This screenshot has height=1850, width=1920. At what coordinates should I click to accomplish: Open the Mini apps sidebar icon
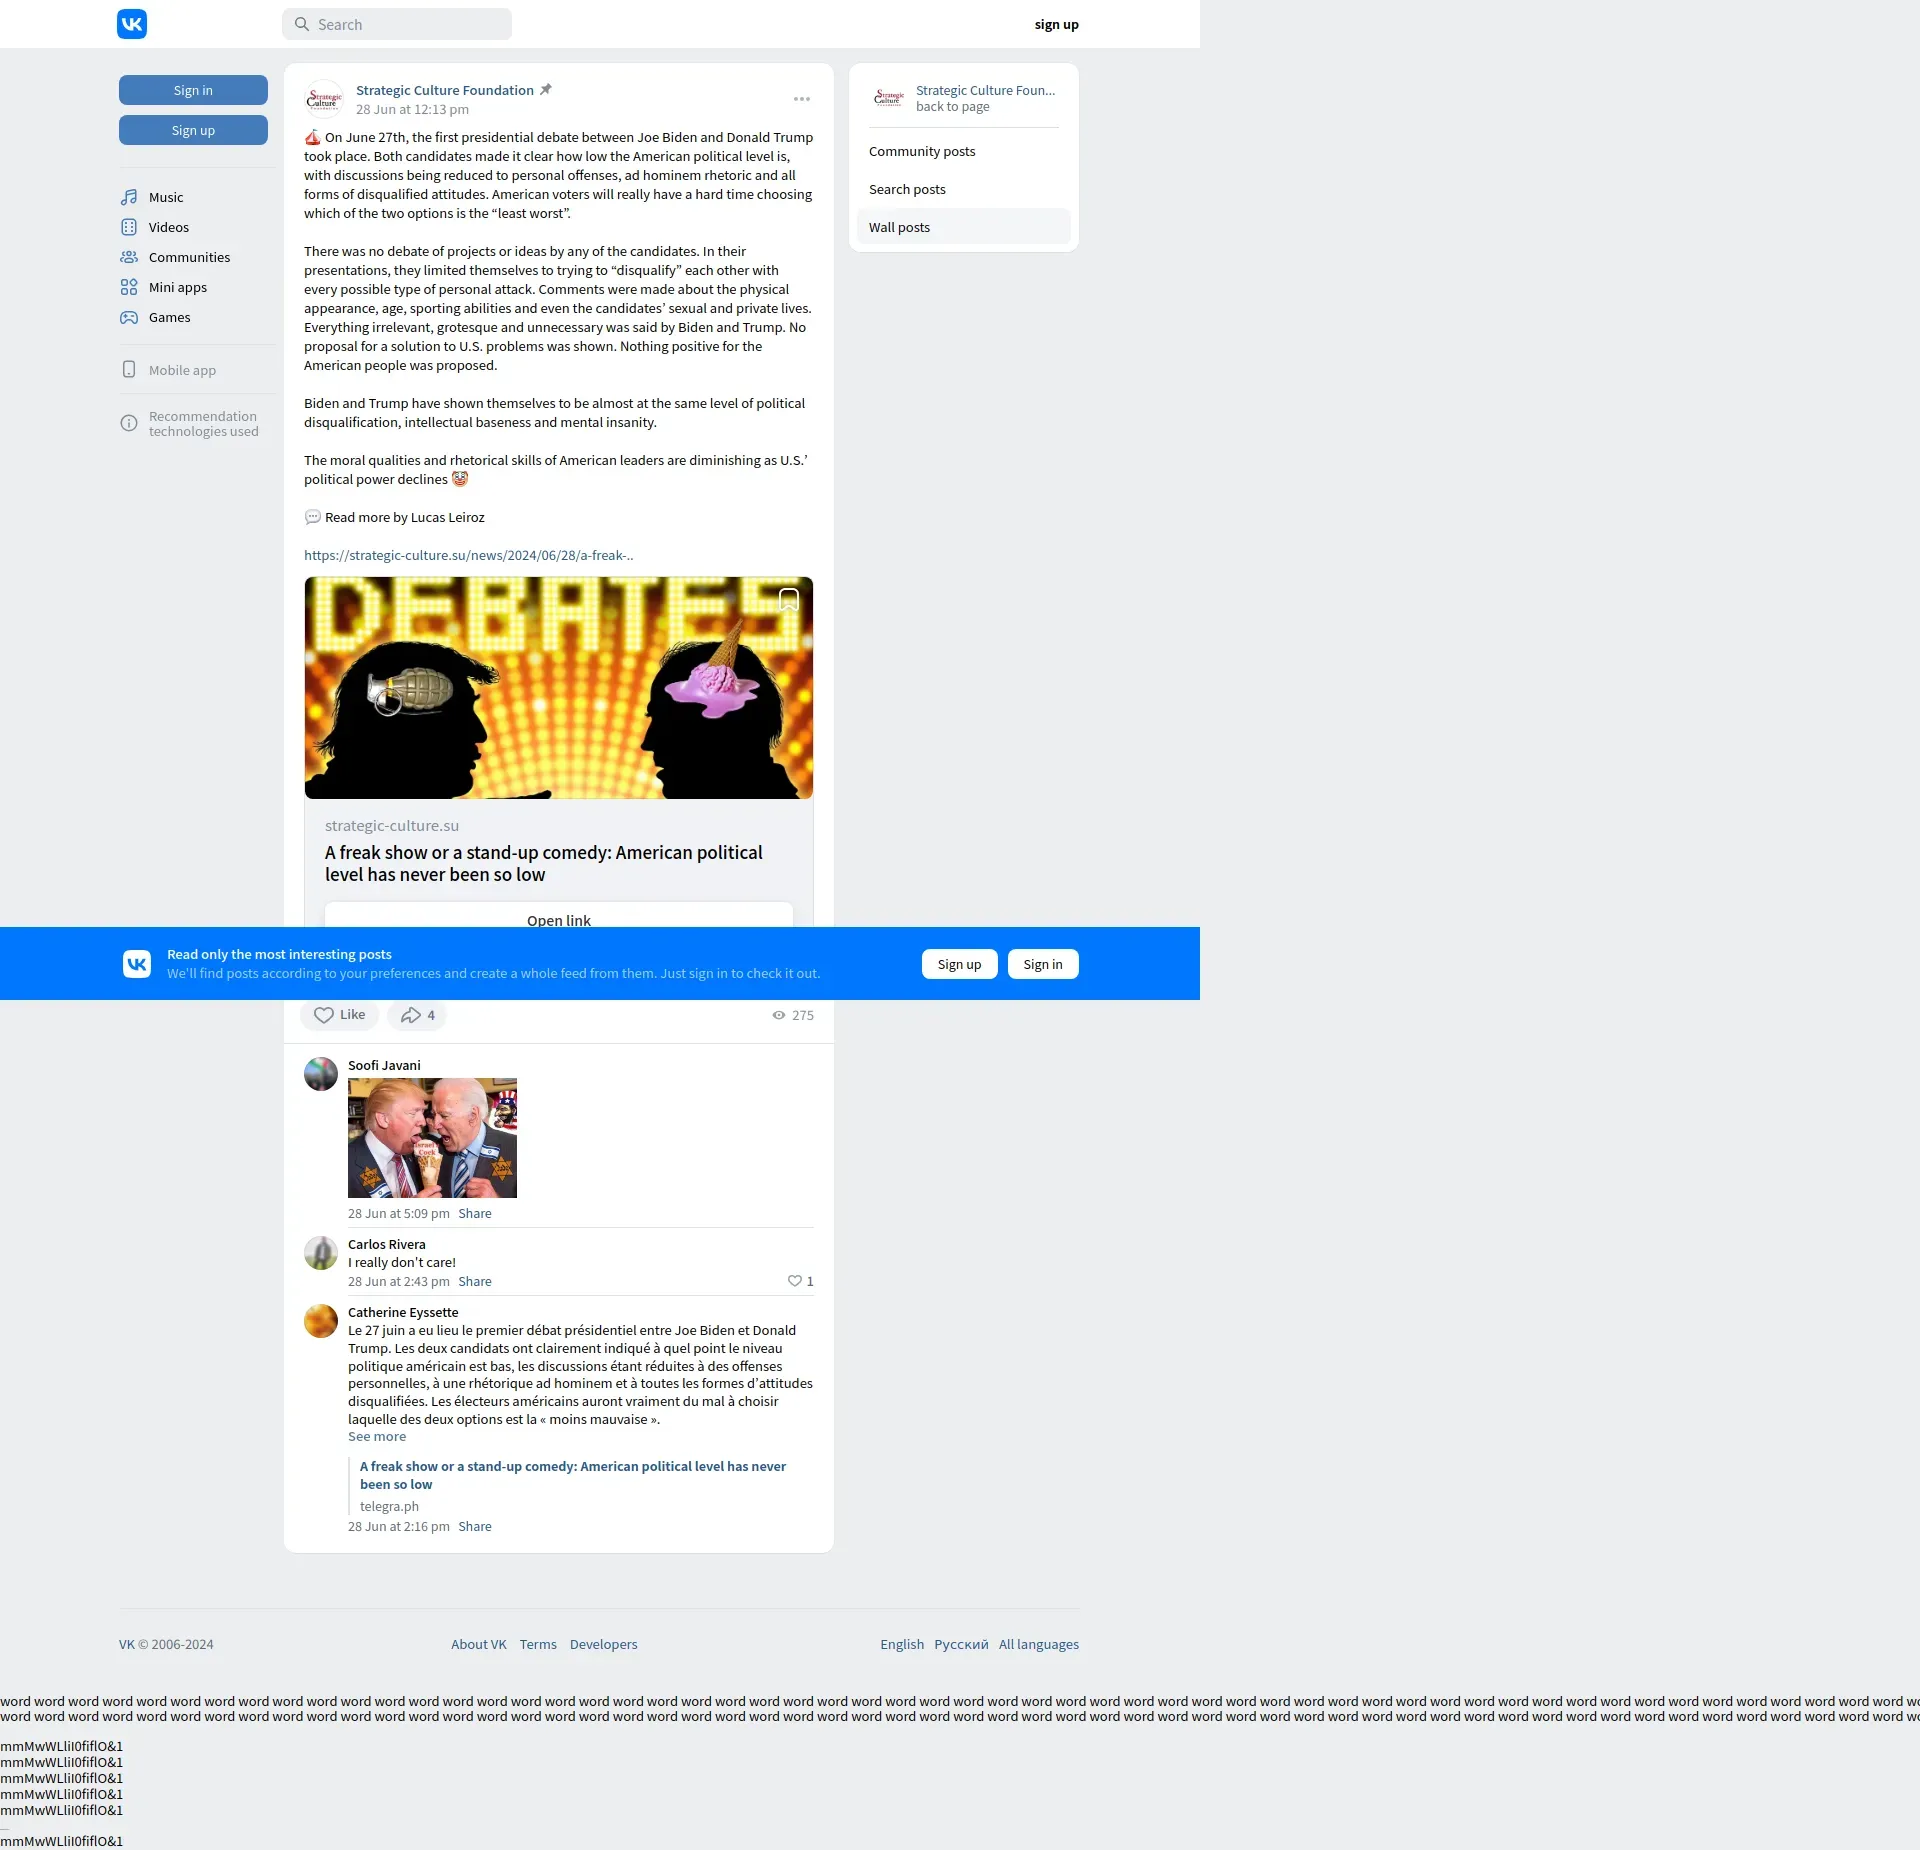129,287
